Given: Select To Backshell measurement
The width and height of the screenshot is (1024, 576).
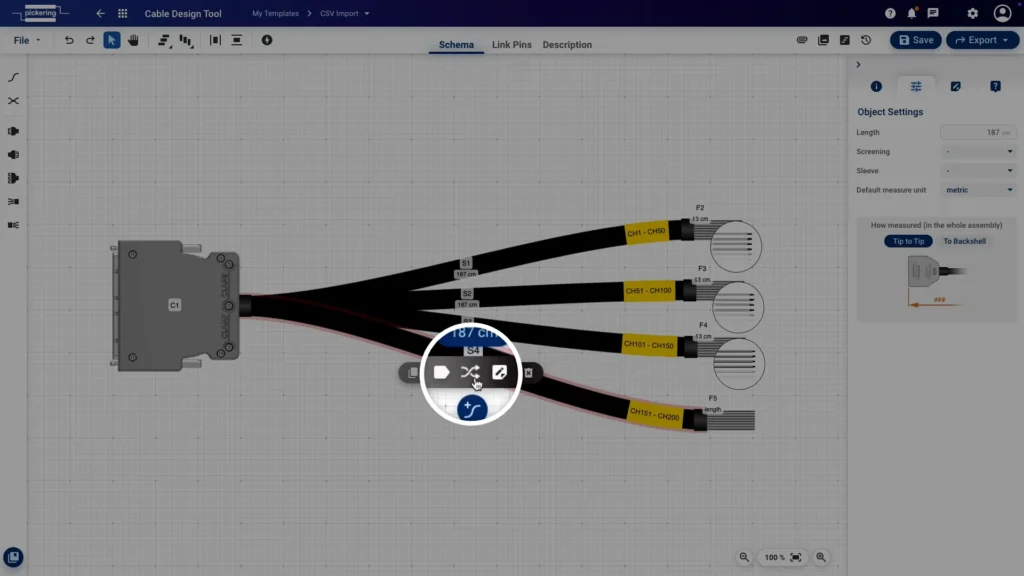Looking at the screenshot, I should [965, 241].
